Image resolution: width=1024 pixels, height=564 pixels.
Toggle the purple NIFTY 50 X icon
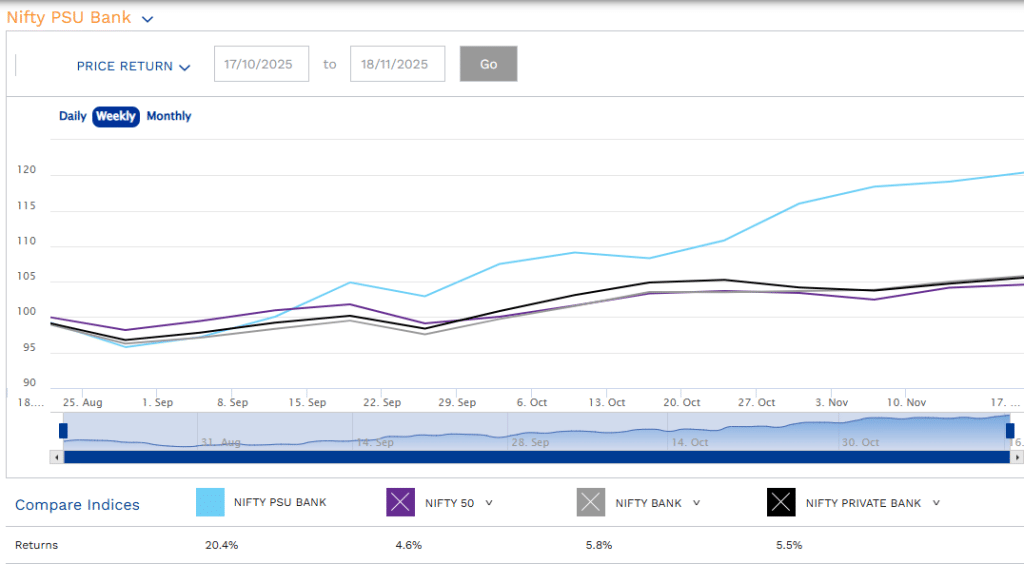coord(400,503)
